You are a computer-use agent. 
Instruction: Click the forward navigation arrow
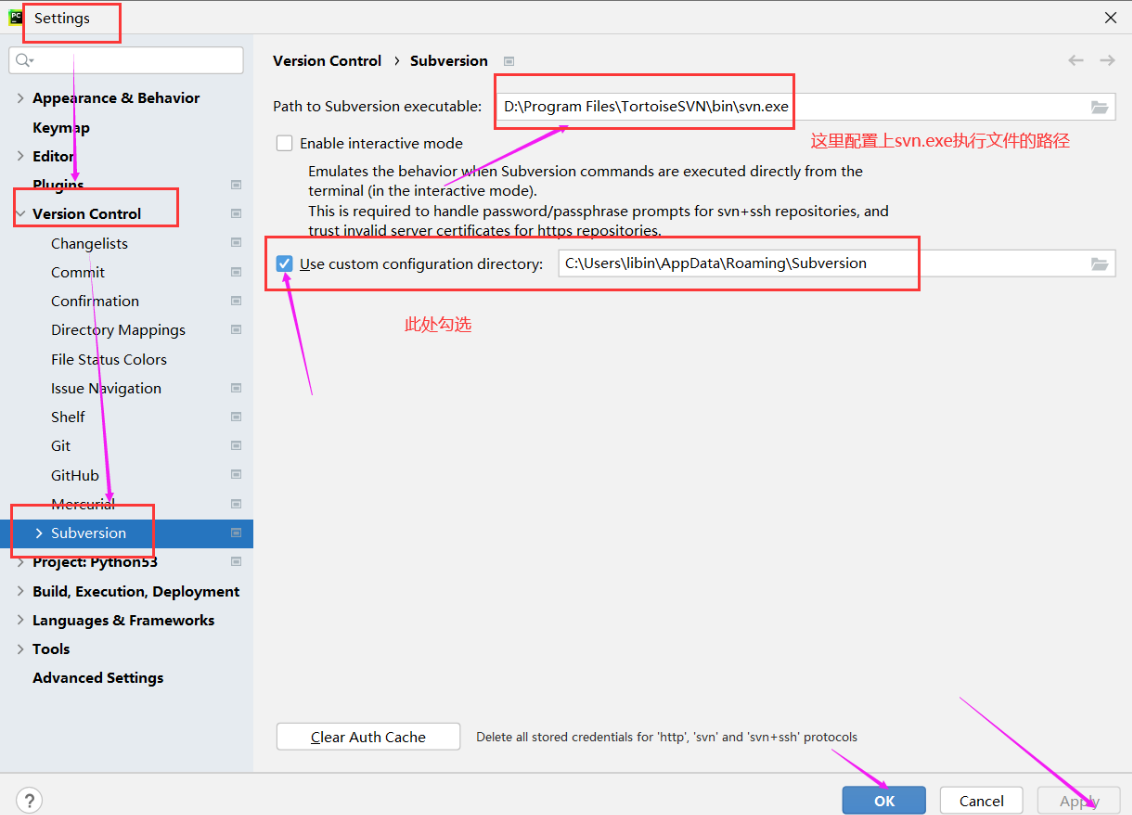[x=1107, y=61]
